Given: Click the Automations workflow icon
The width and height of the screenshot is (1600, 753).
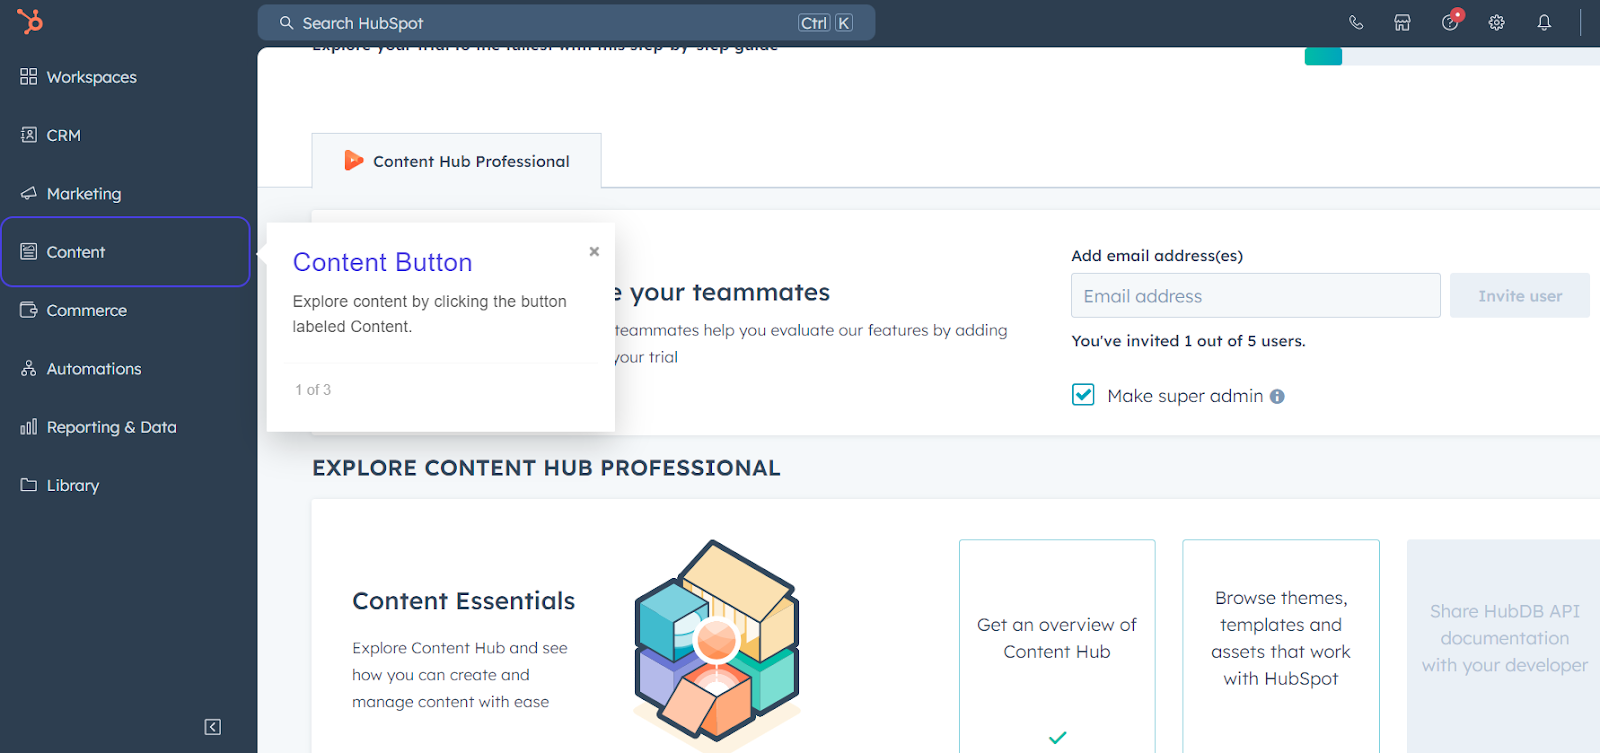Looking at the screenshot, I should click(28, 368).
